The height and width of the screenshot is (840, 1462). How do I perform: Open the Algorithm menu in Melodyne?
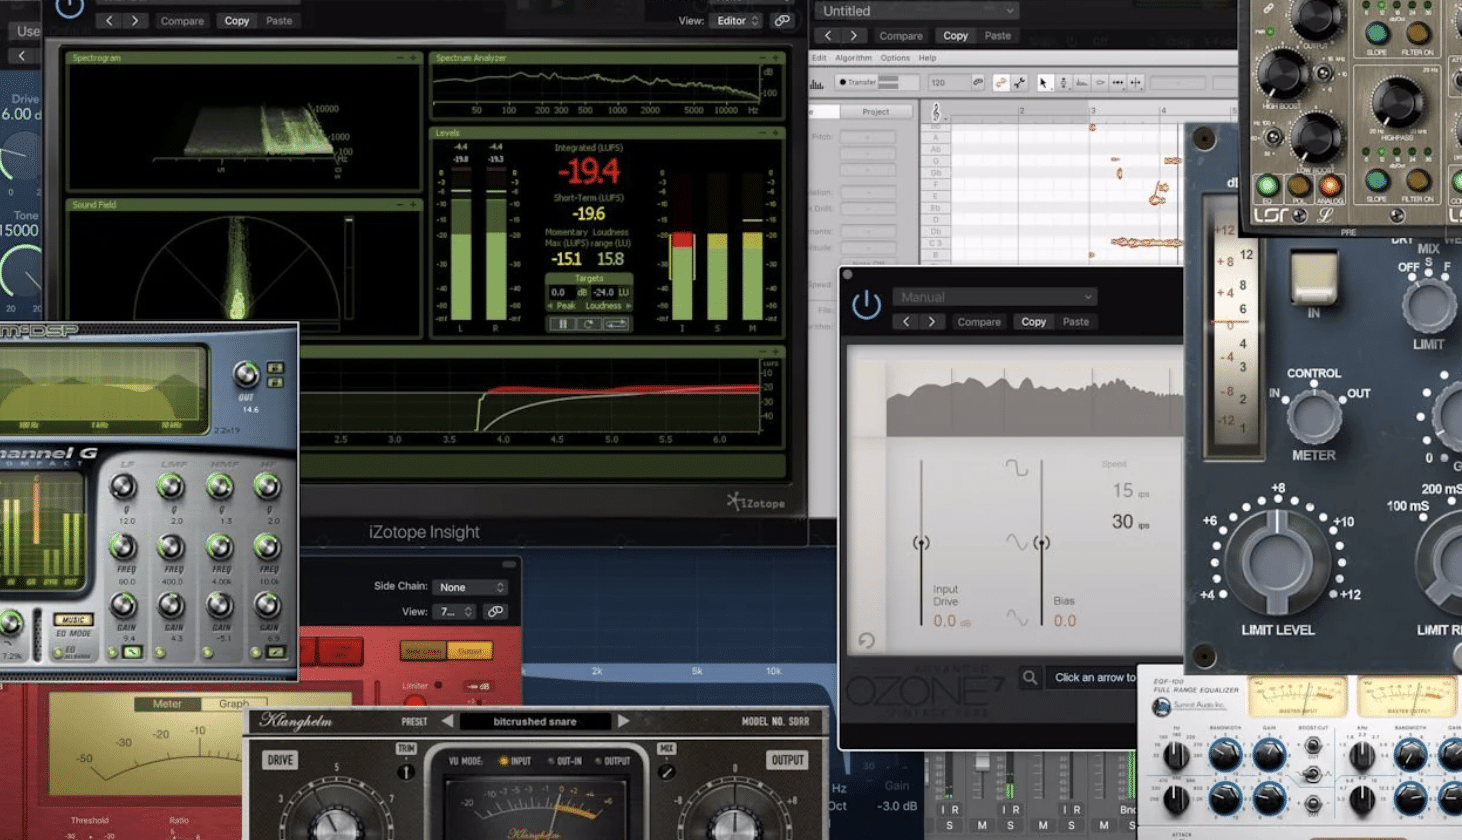[x=853, y=58]
